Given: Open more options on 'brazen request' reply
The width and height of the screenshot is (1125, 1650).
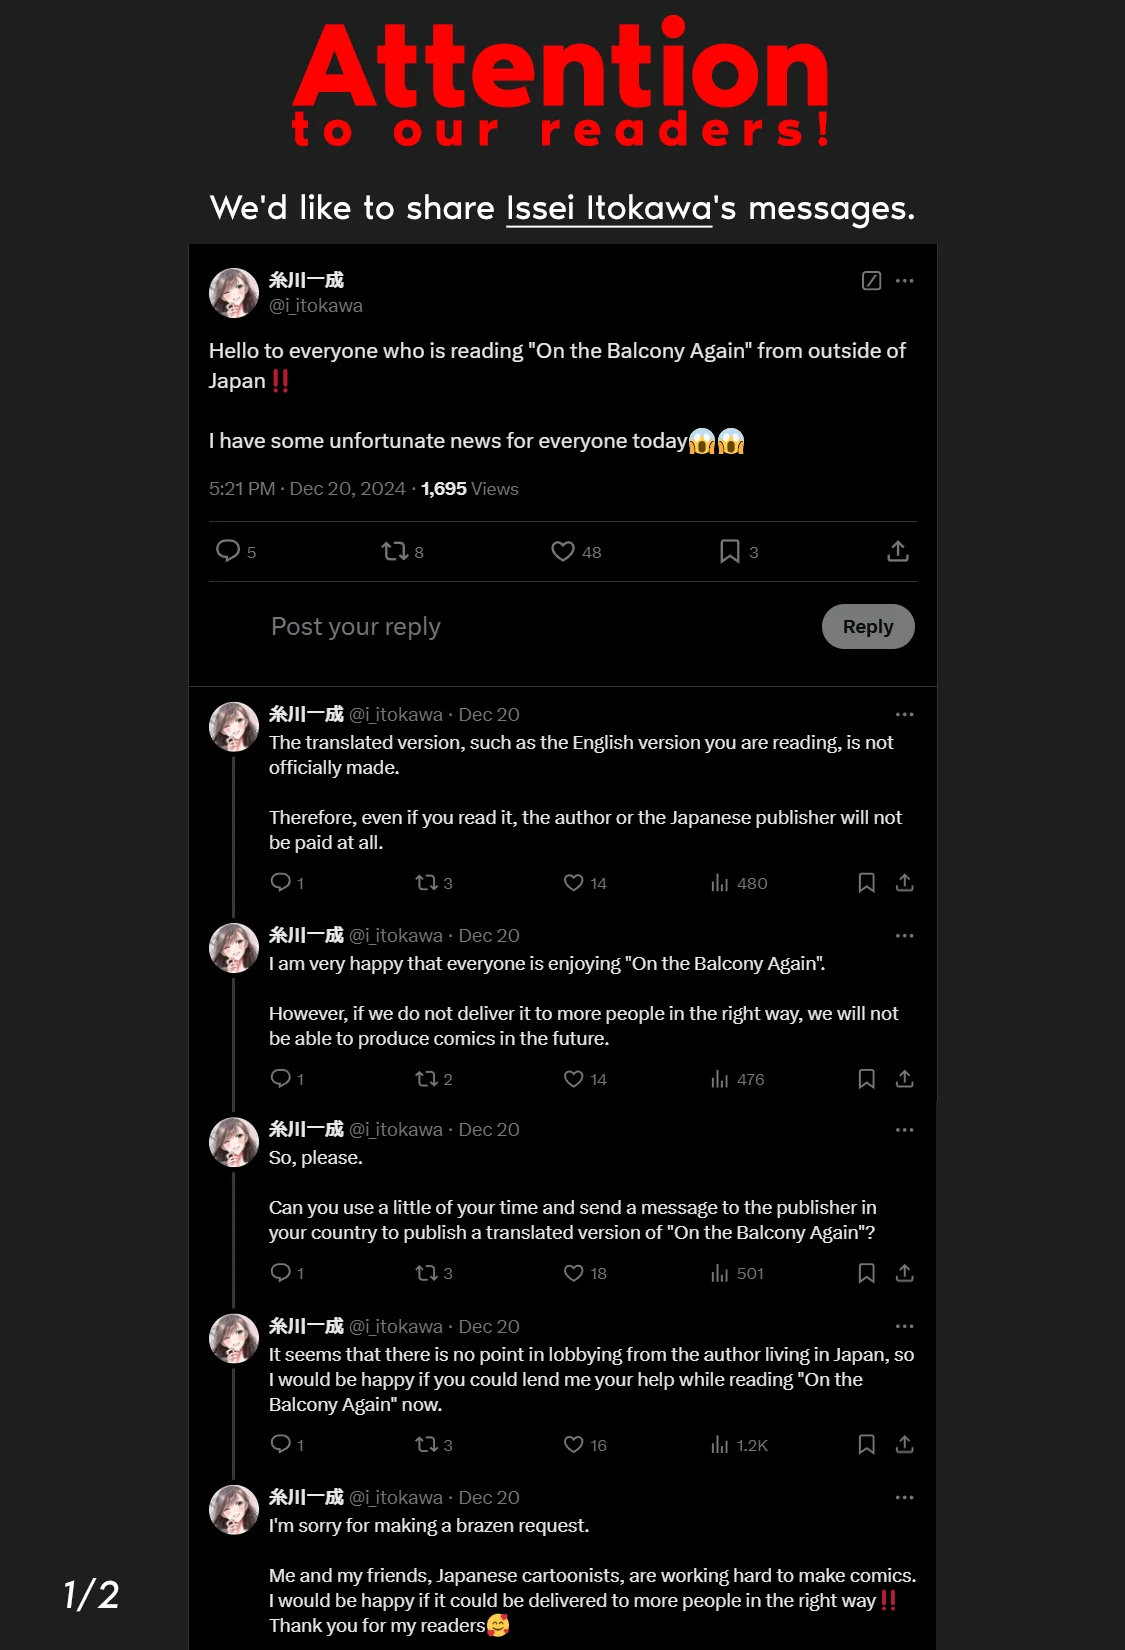Looking at the screenshot, I should click(905, 1498).
